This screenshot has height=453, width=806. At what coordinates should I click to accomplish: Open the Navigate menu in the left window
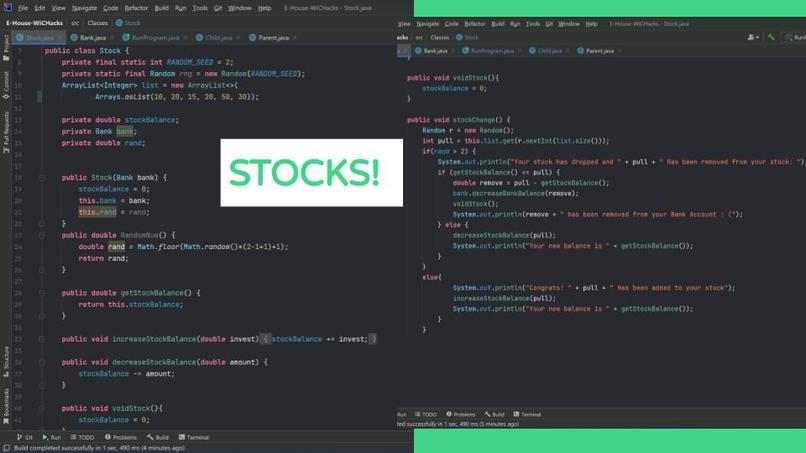(x=84, y=8)
